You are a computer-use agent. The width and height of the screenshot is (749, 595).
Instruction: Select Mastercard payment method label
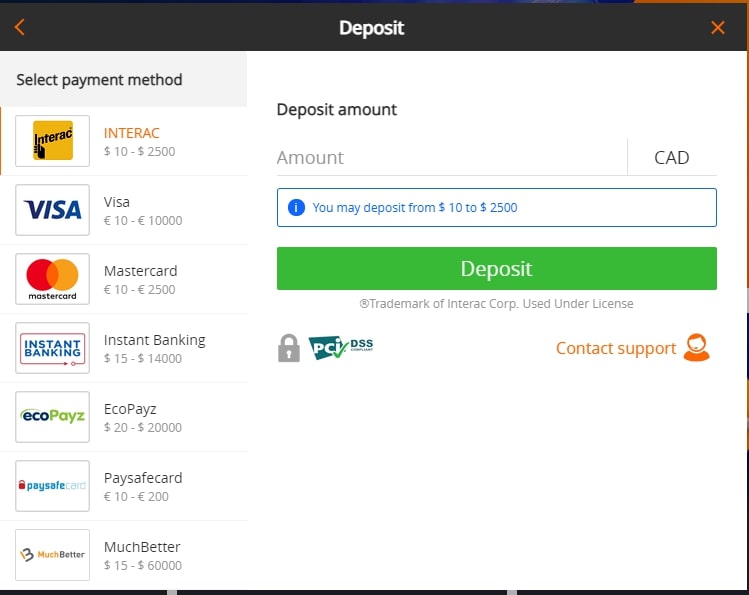[x=140, y=271]
